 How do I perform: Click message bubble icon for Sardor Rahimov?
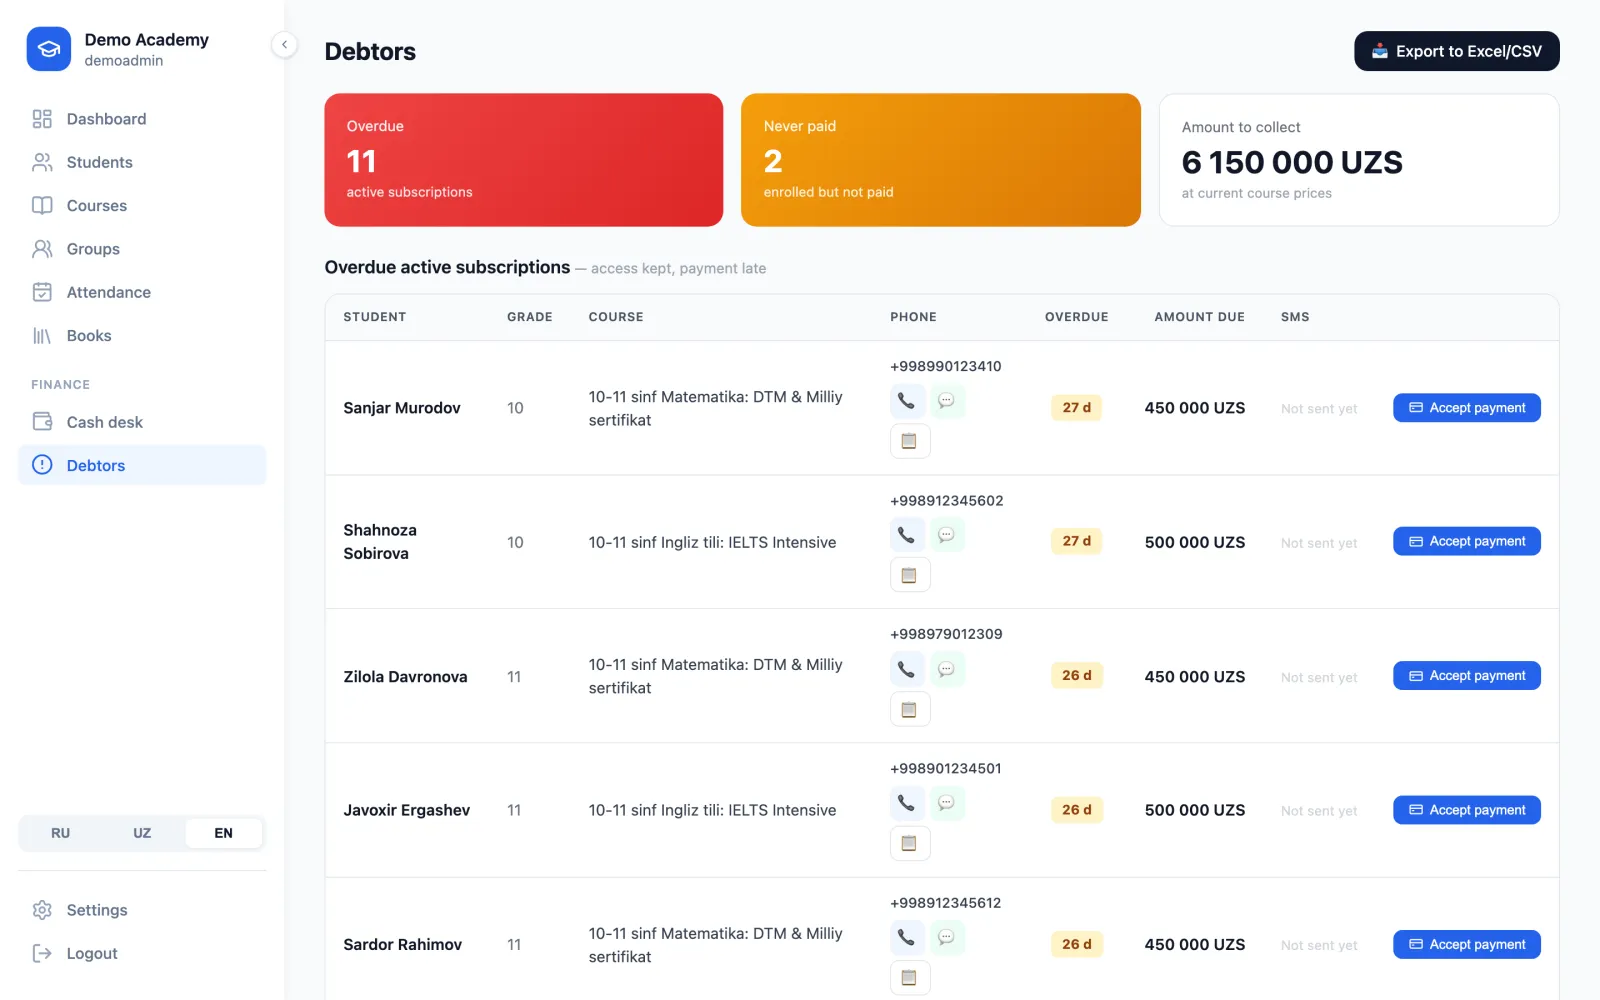(x=946, y=937)
